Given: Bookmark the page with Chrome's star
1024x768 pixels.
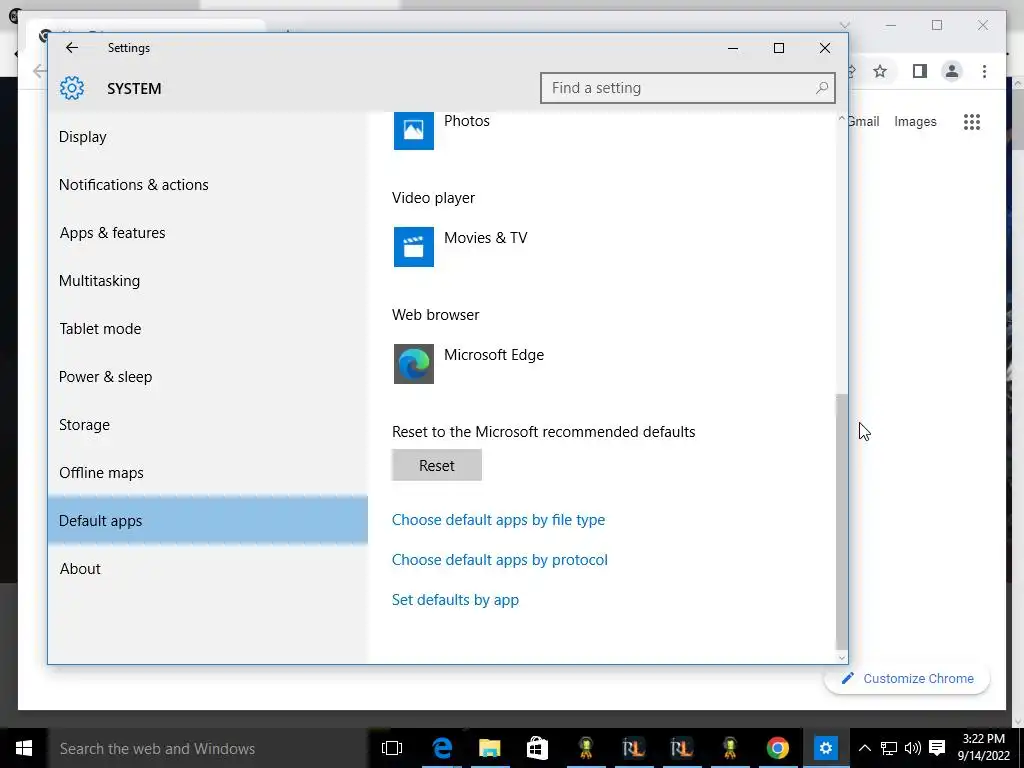Looking at the screenshot, I should coord(880,71).
